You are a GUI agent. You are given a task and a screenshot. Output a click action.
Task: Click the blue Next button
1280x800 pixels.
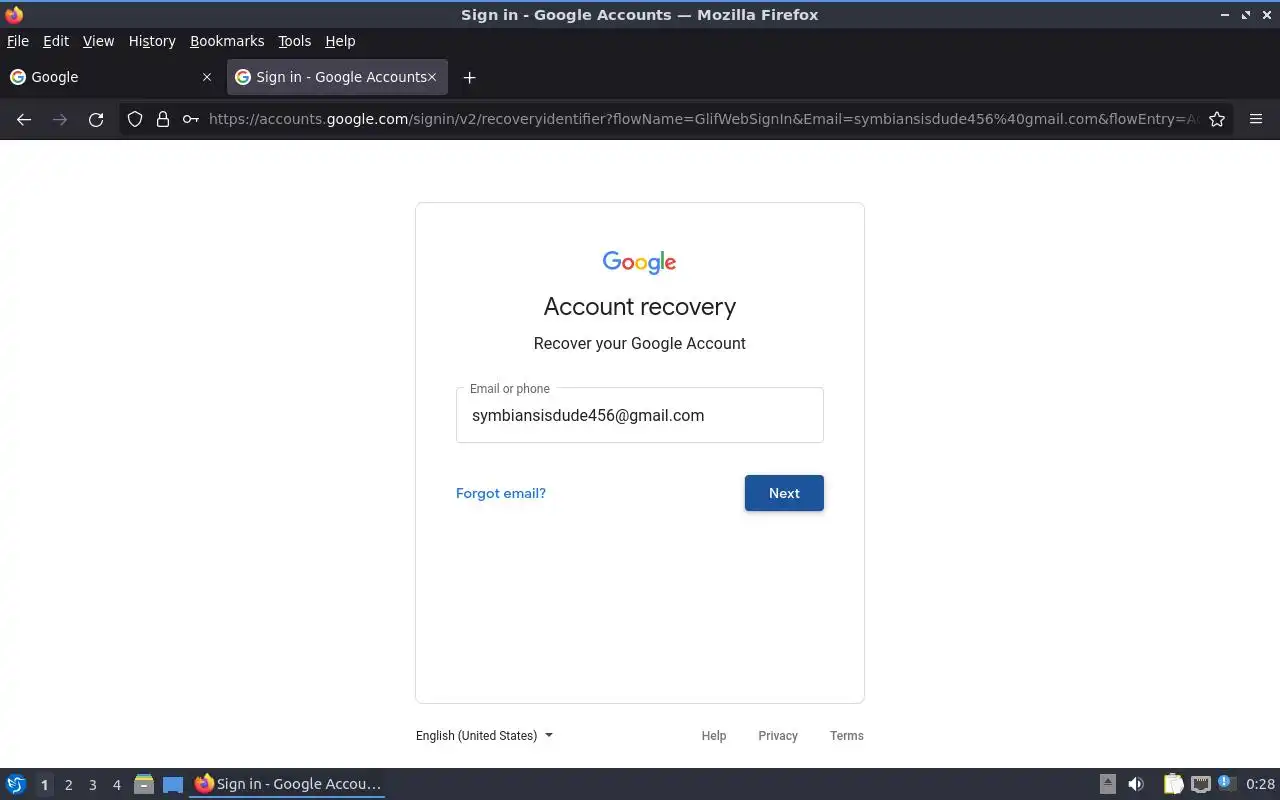coord(784,493)
